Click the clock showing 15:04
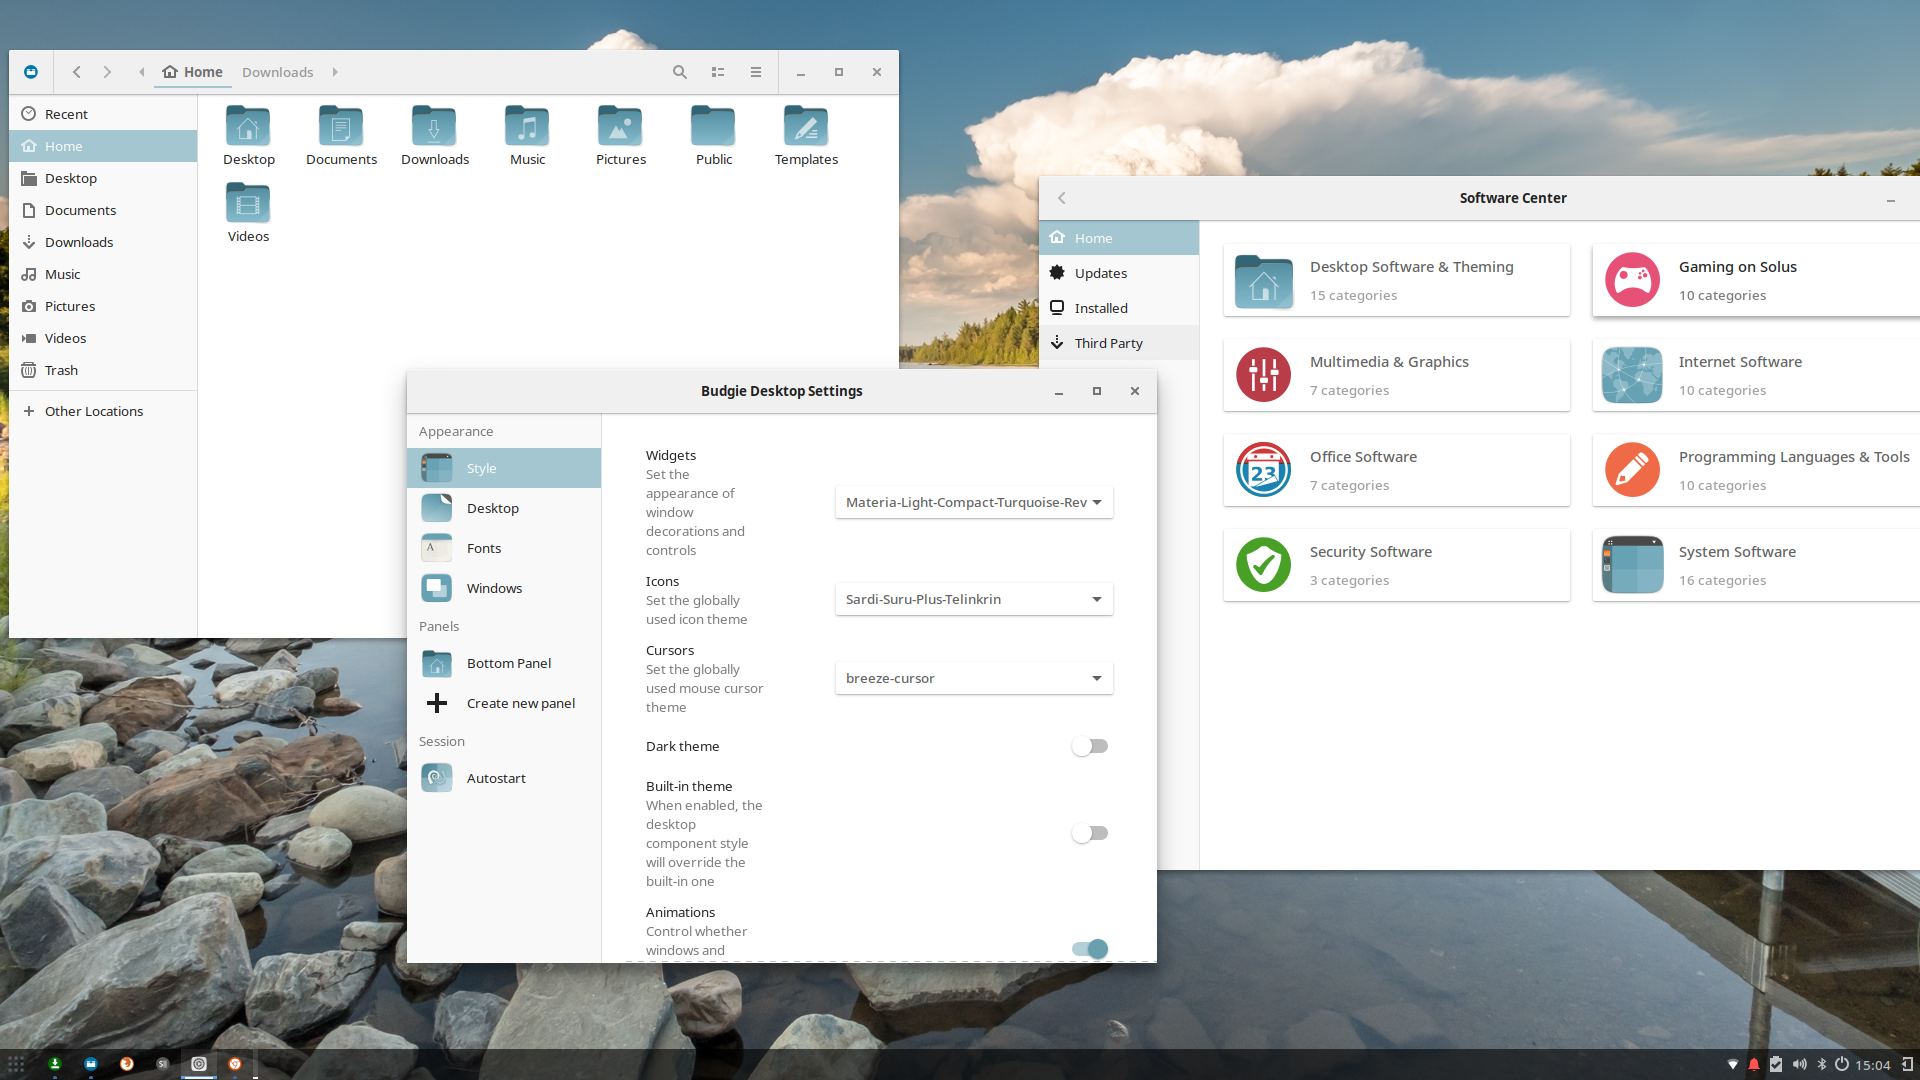The height and width of the screenshot is (1080, 1920). [x=1873, y=1065]
